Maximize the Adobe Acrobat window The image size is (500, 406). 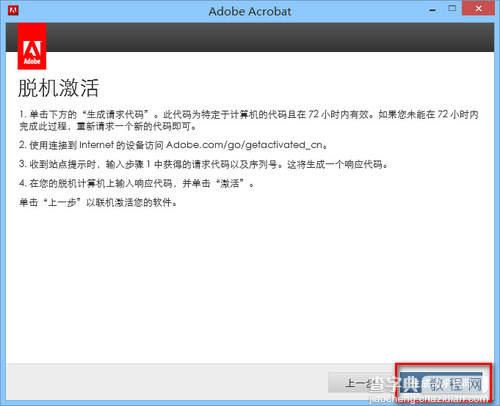pos(452,9)
